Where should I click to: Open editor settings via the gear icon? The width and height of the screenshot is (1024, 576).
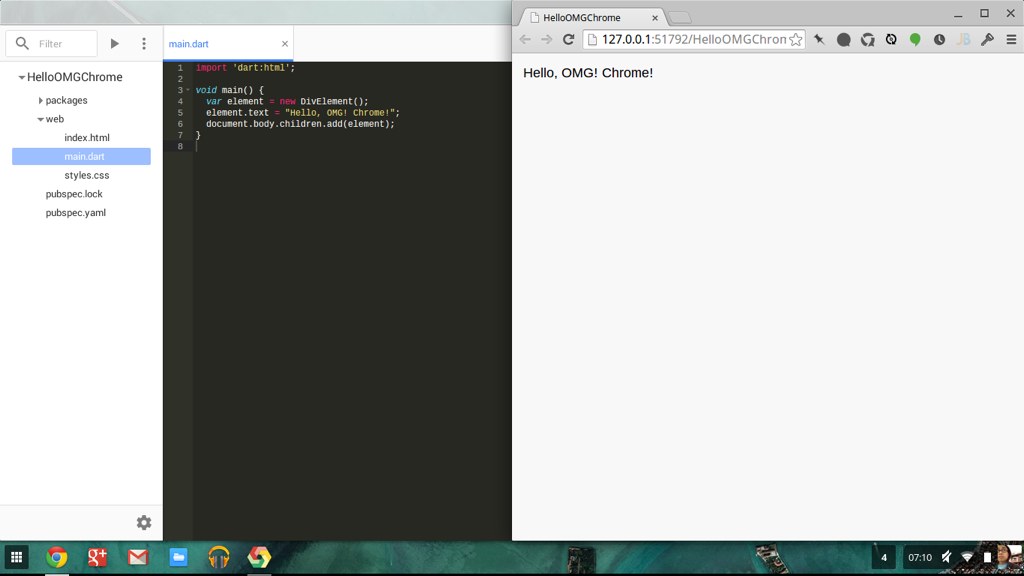[x=144, y=522]
